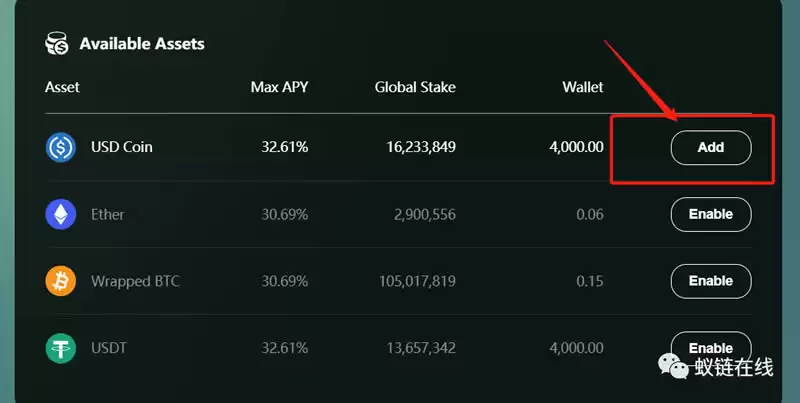Click the Wallet column header

click(583, 87)
